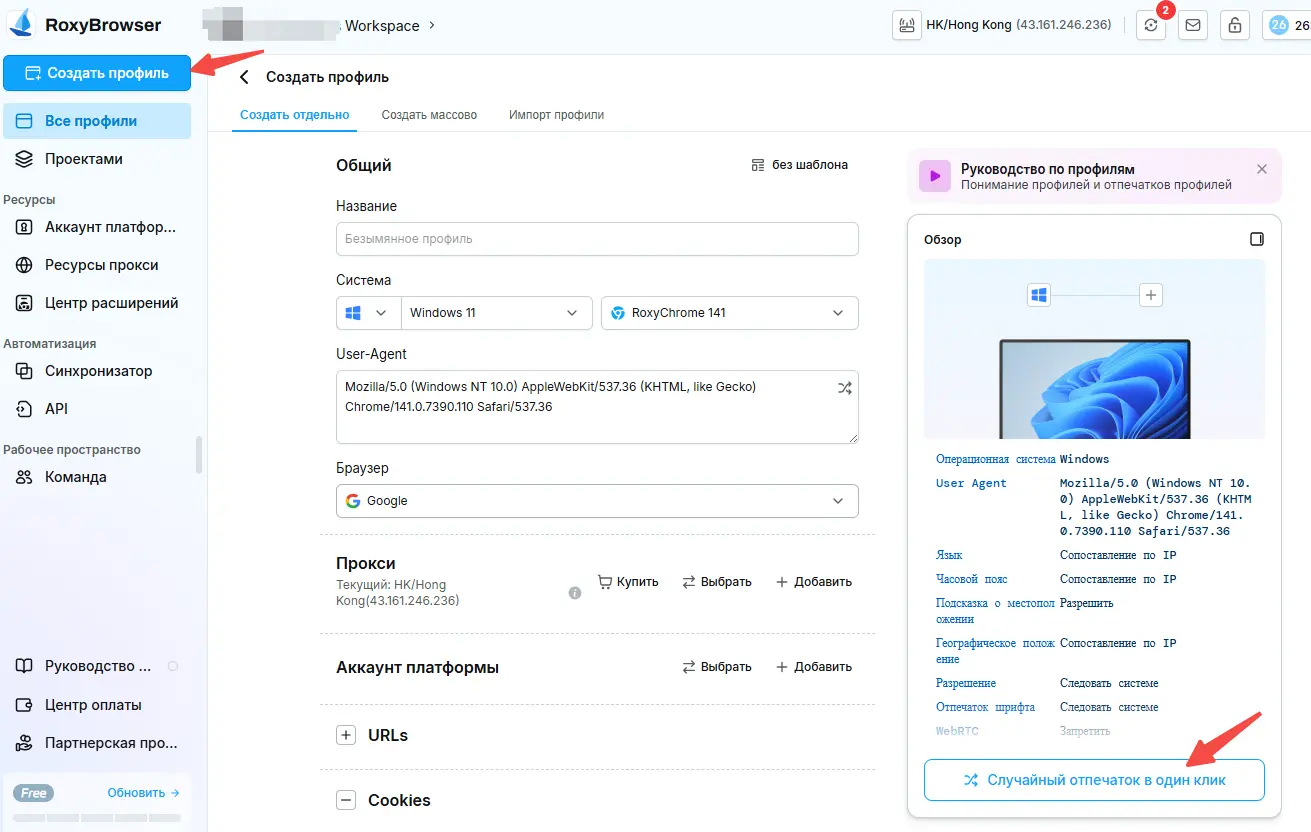This screenshot has width=1311, height=832.
Task: Click the shuffle User-Agent icon
Action: (x=844, y=388)
